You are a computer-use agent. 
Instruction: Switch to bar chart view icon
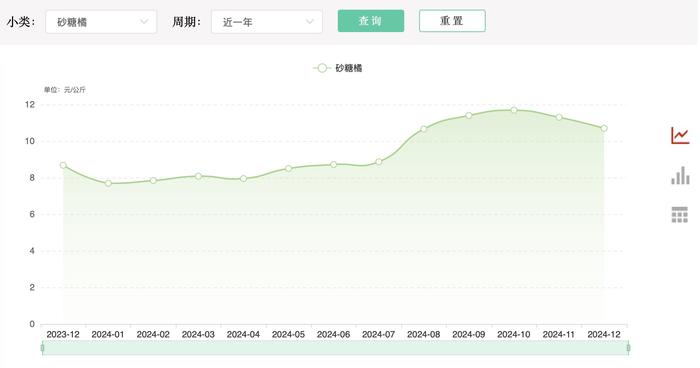(x=680, y=176)
